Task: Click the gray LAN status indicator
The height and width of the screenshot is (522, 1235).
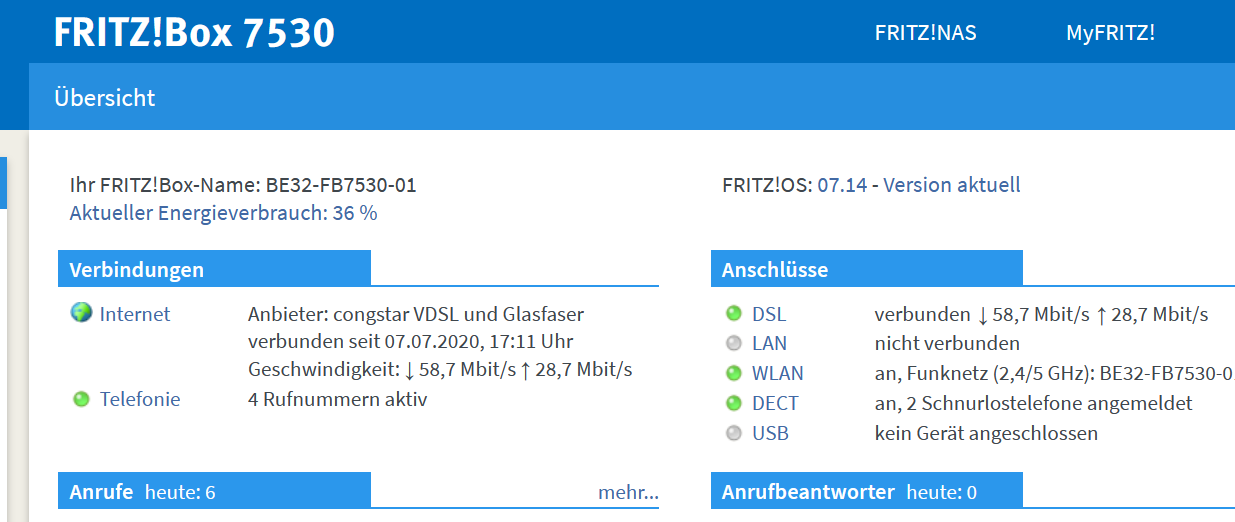Action: (734, 344)
